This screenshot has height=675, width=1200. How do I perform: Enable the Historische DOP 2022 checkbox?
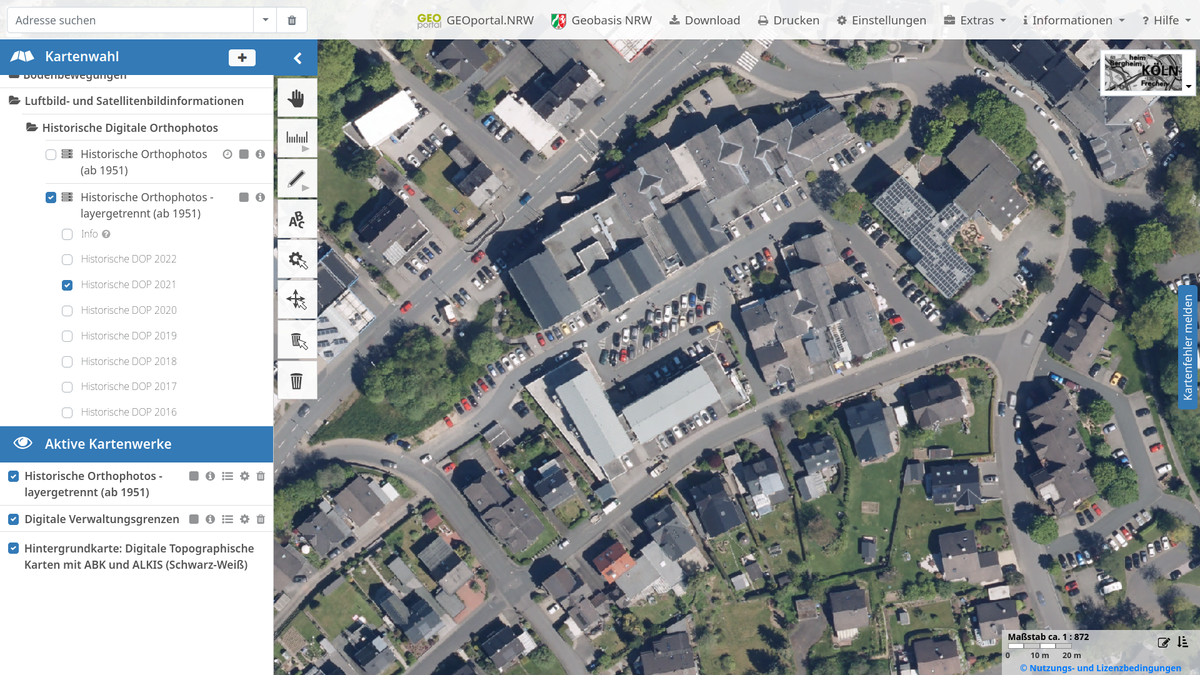67,259
